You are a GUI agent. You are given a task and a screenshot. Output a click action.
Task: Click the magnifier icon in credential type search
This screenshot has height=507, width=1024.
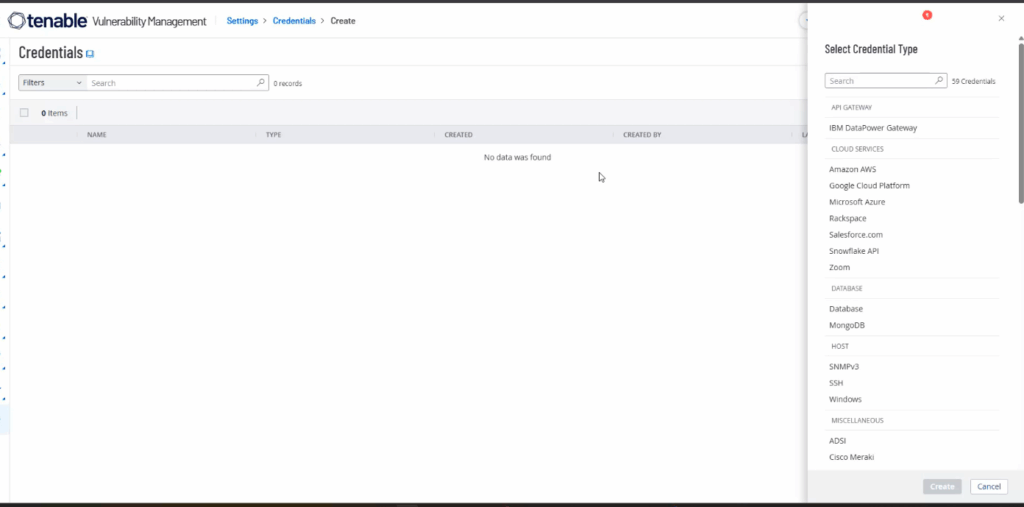pyautogui.click(x=939, y=81)
